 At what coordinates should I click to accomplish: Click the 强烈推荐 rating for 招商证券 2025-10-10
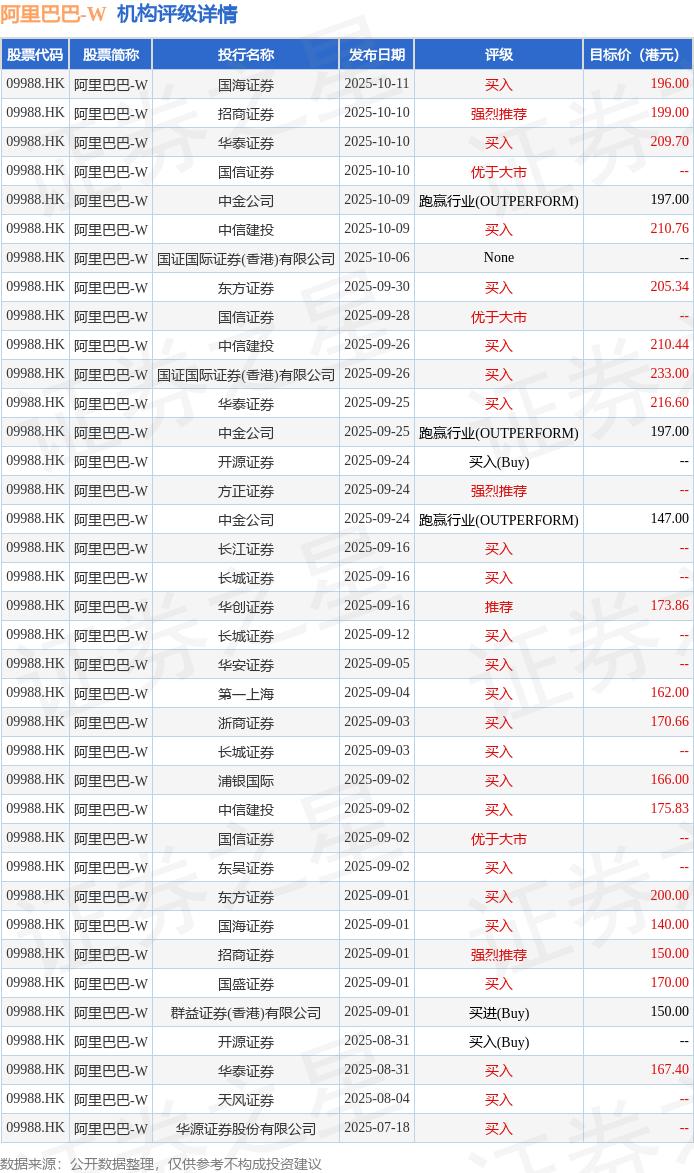499,114
